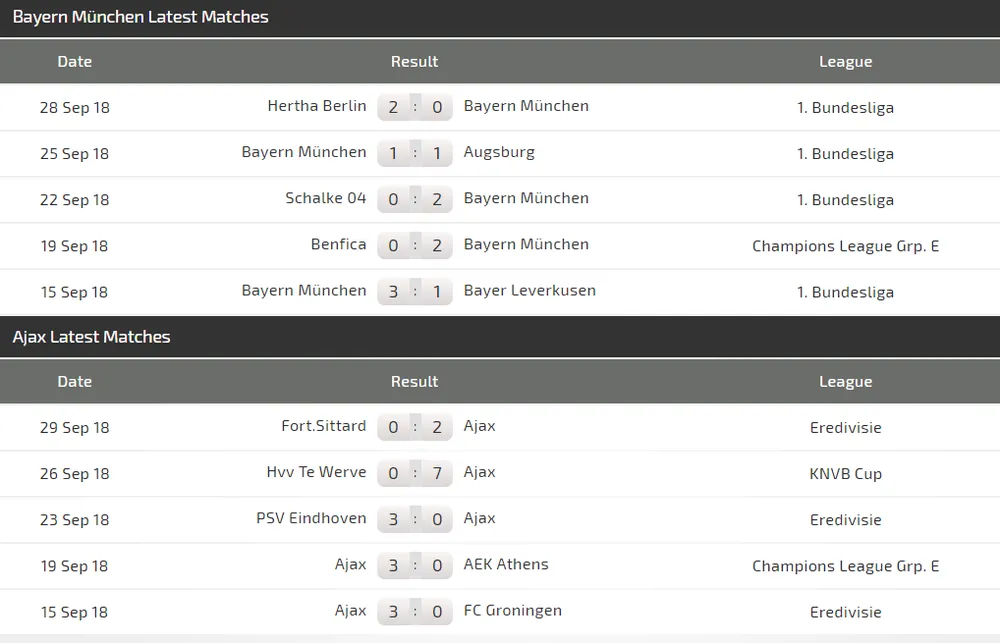Click Date column header in Bayern München table
Image resolution: width=1000 pixels, height=643 pixels.
point(75,62)
